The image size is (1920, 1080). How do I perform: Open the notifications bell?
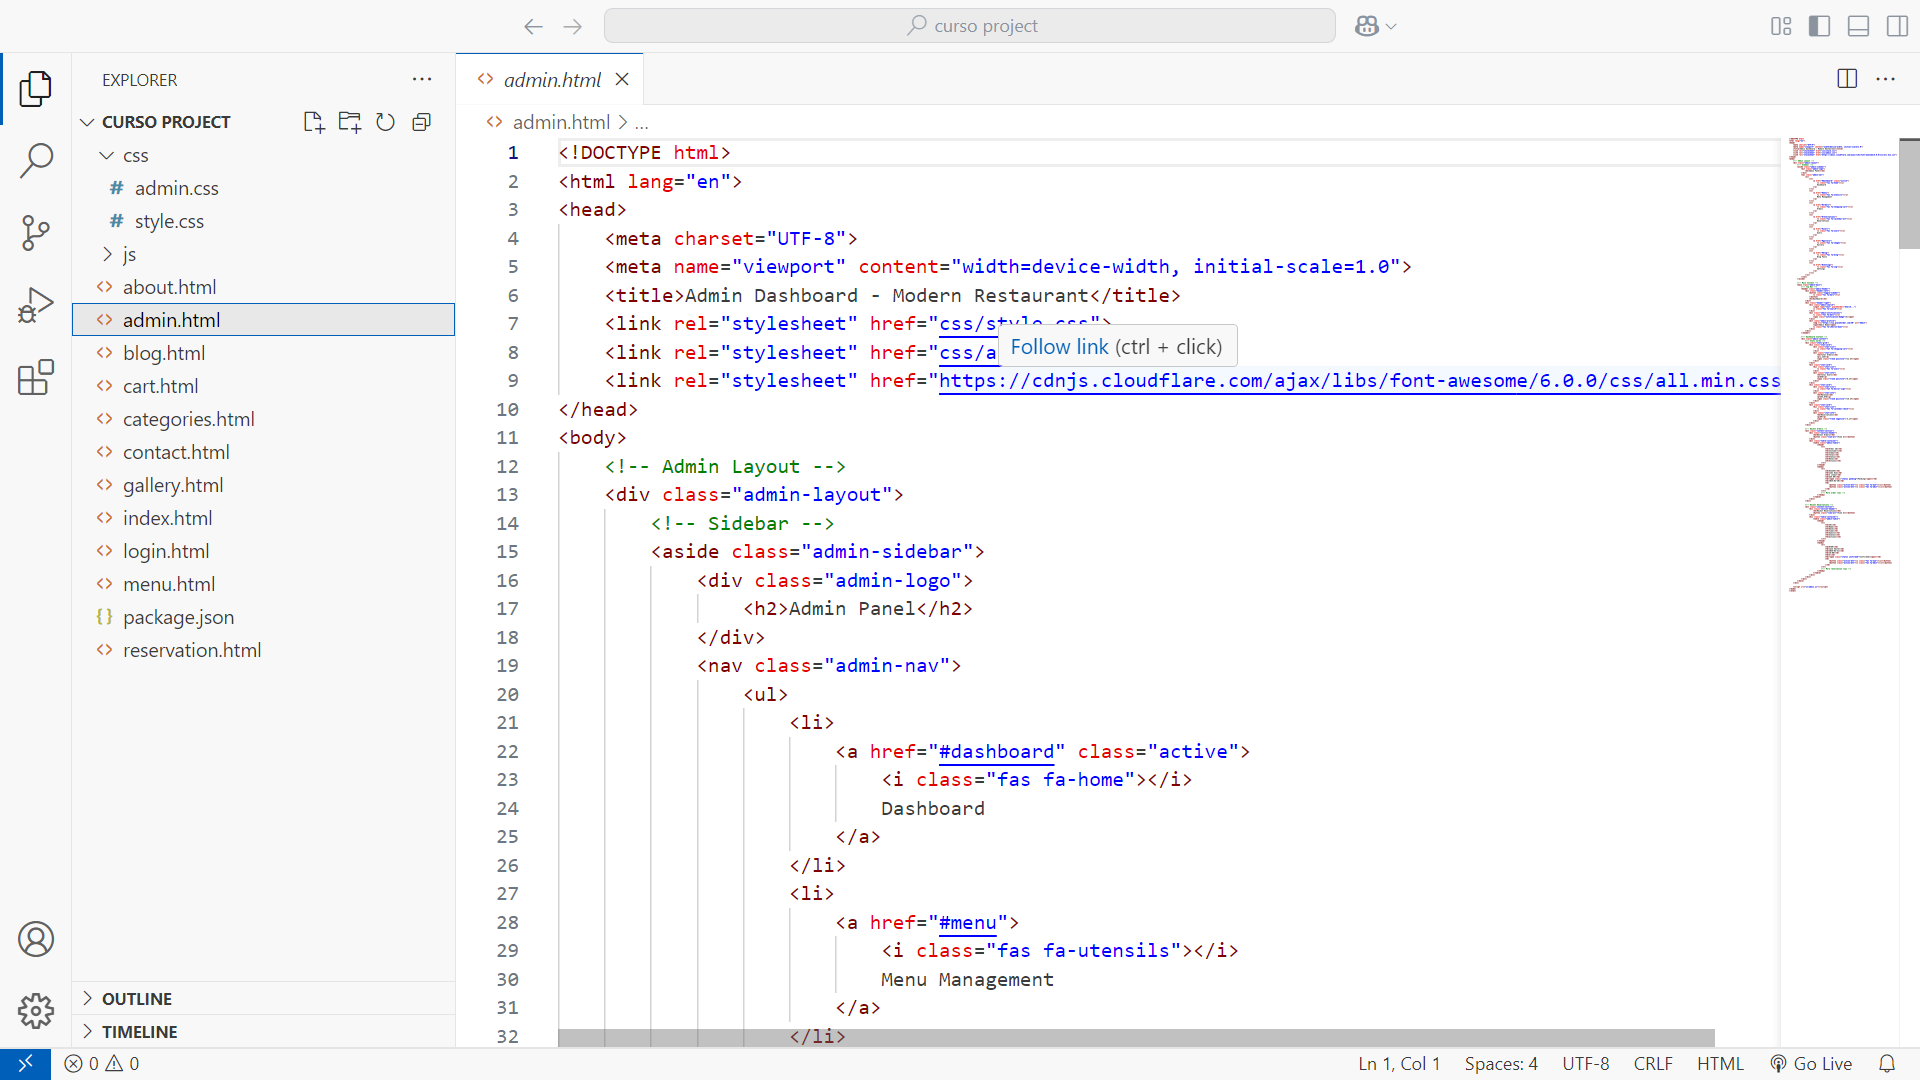pyautogui.click(x=1887, y=1064)
